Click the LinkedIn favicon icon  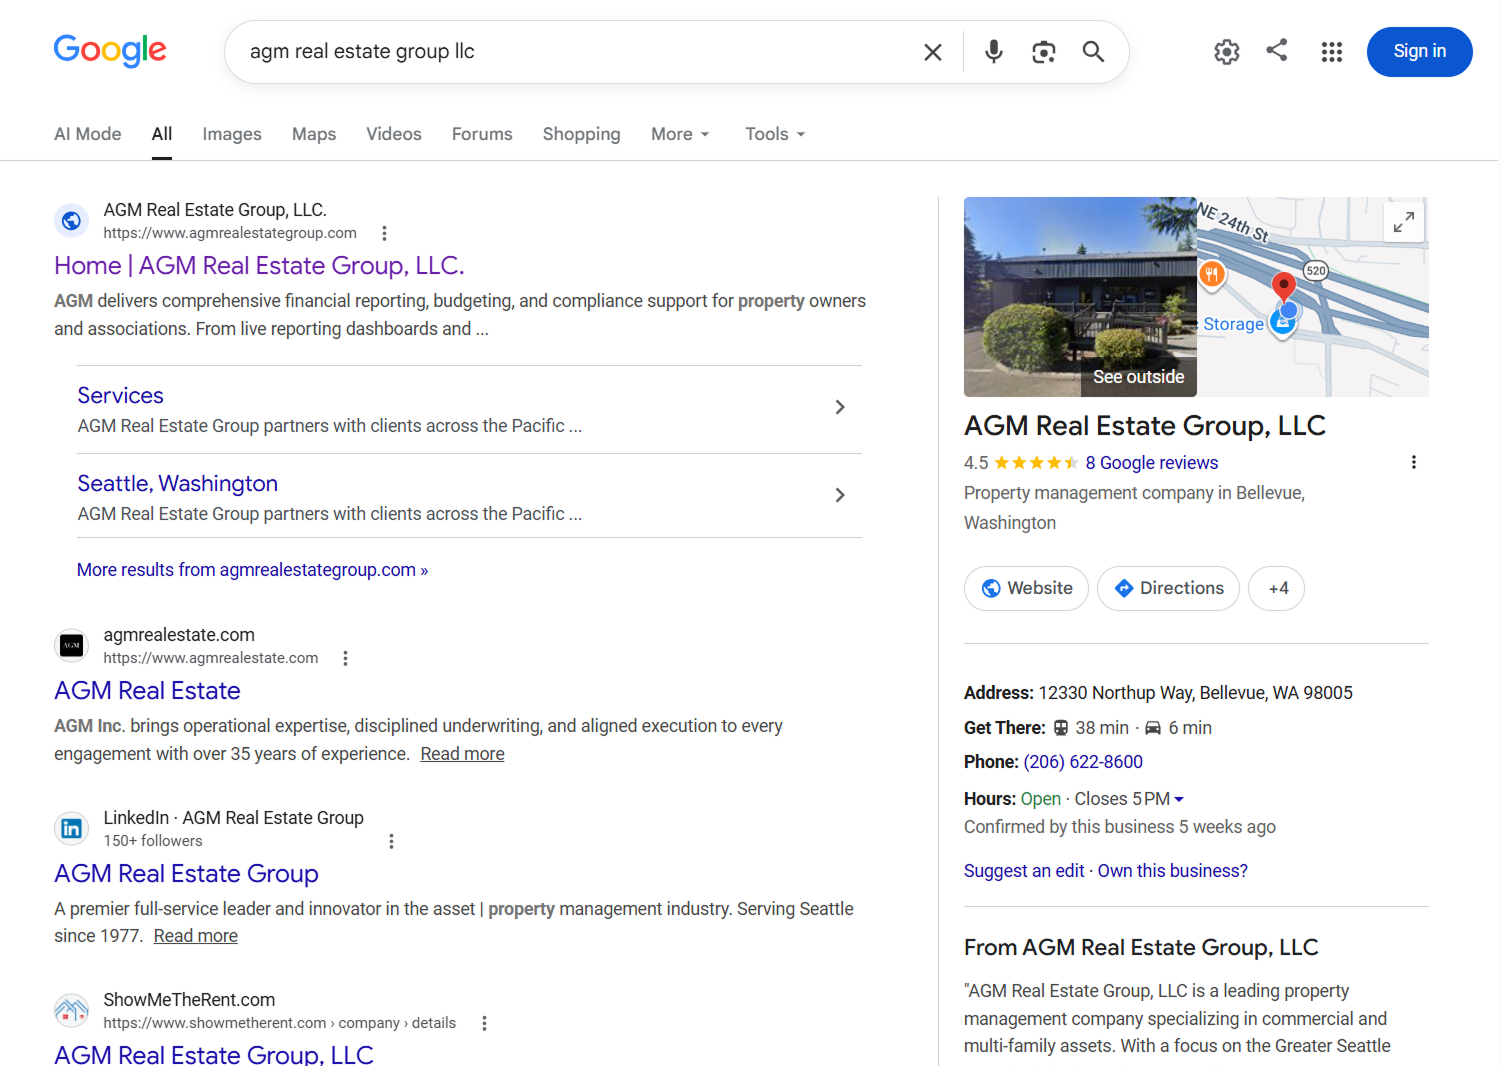[x=71, y=829]
